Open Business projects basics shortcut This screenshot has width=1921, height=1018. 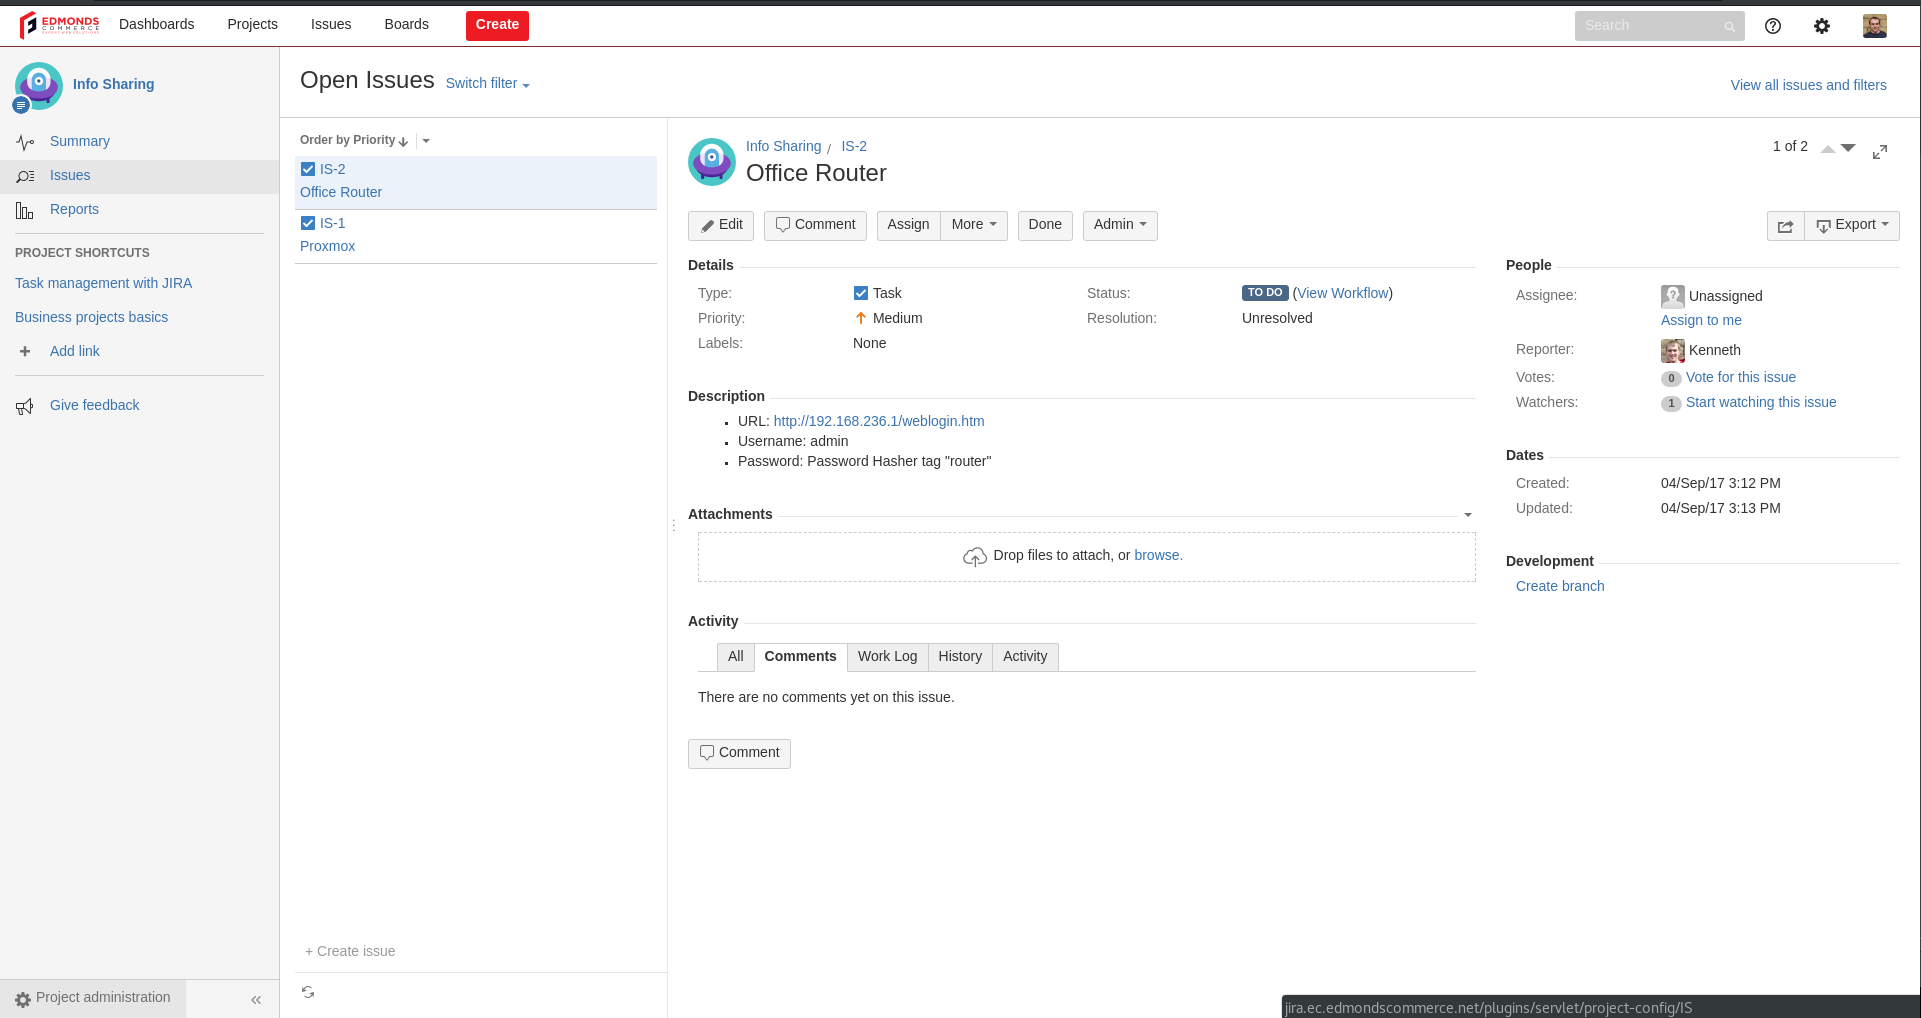pyautogui.click(x=91, y=318)
